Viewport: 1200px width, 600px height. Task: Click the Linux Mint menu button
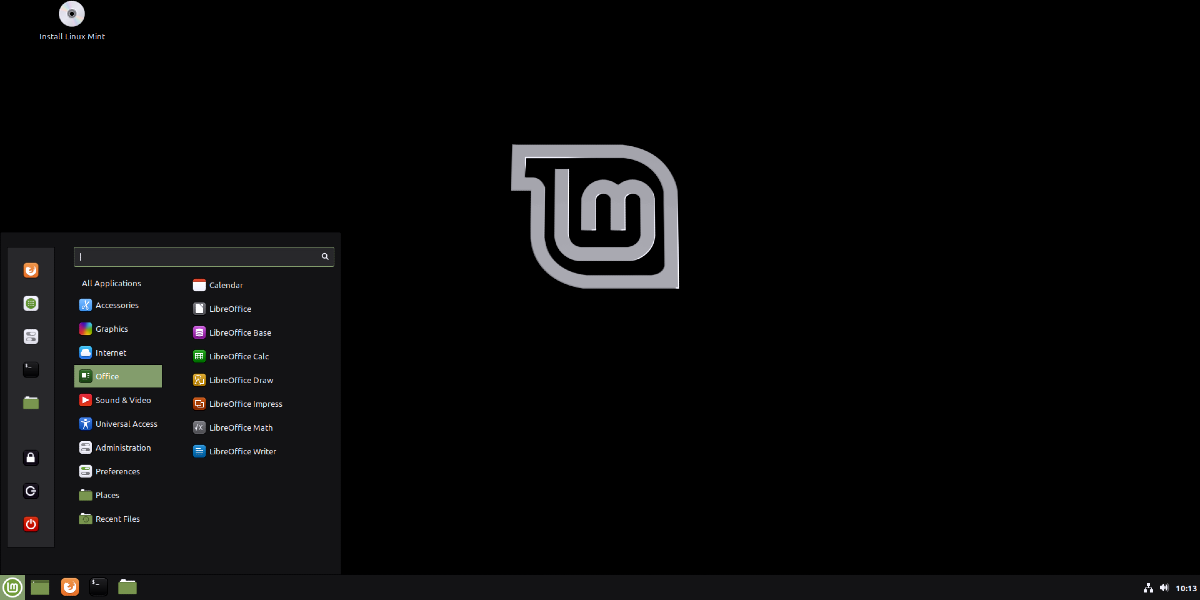pyautogui.click(x=12, y=587)
